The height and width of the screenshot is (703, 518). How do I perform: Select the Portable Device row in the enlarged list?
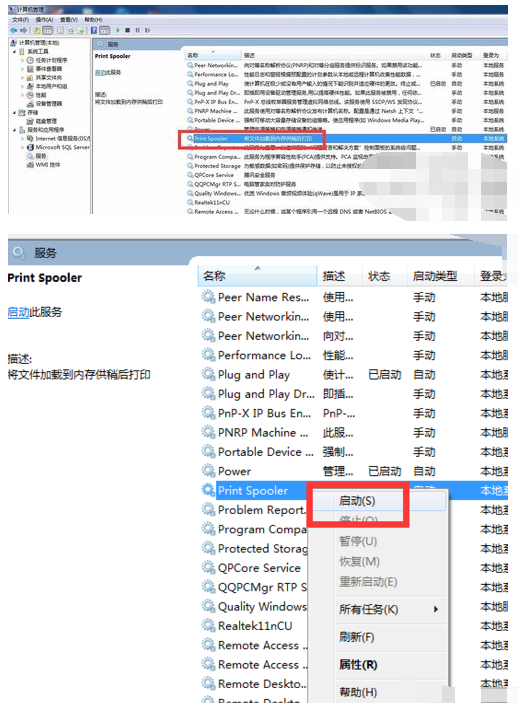[x=354, y=451]
